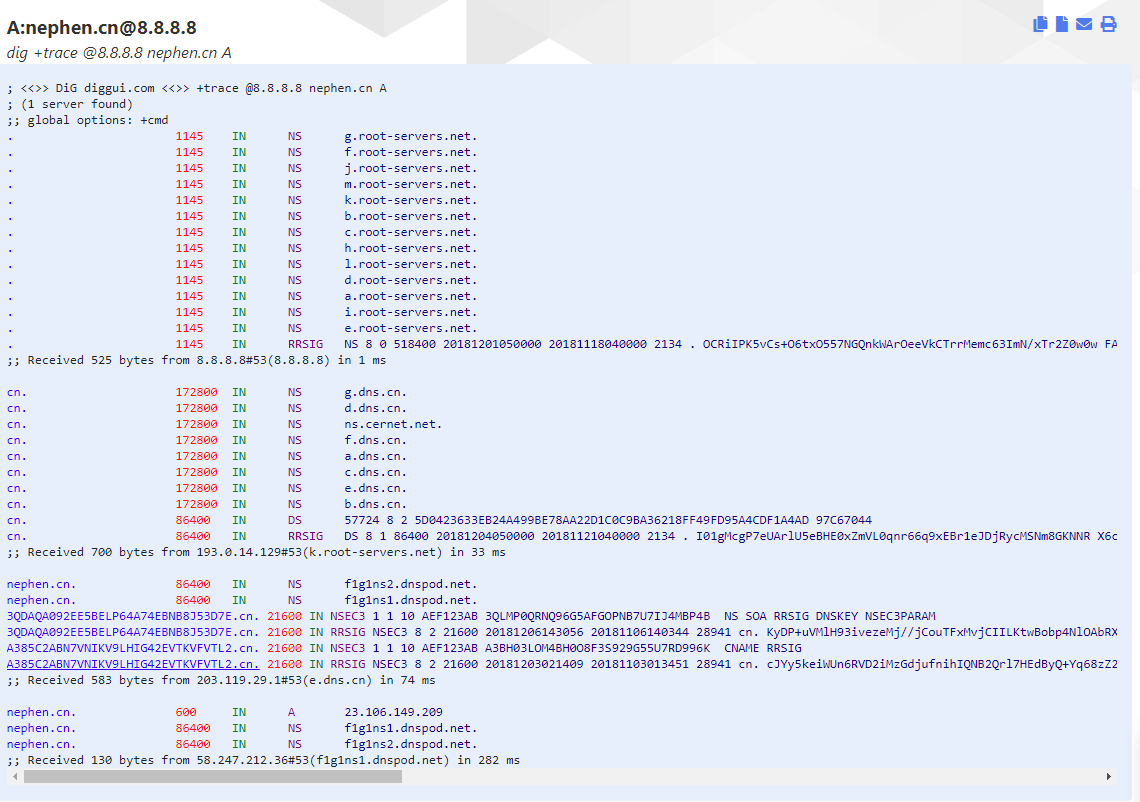Click 'Received 583 bytes from 203.119.29.1' line
This screenshot has height=802, width=1140.
click(221, 680)
